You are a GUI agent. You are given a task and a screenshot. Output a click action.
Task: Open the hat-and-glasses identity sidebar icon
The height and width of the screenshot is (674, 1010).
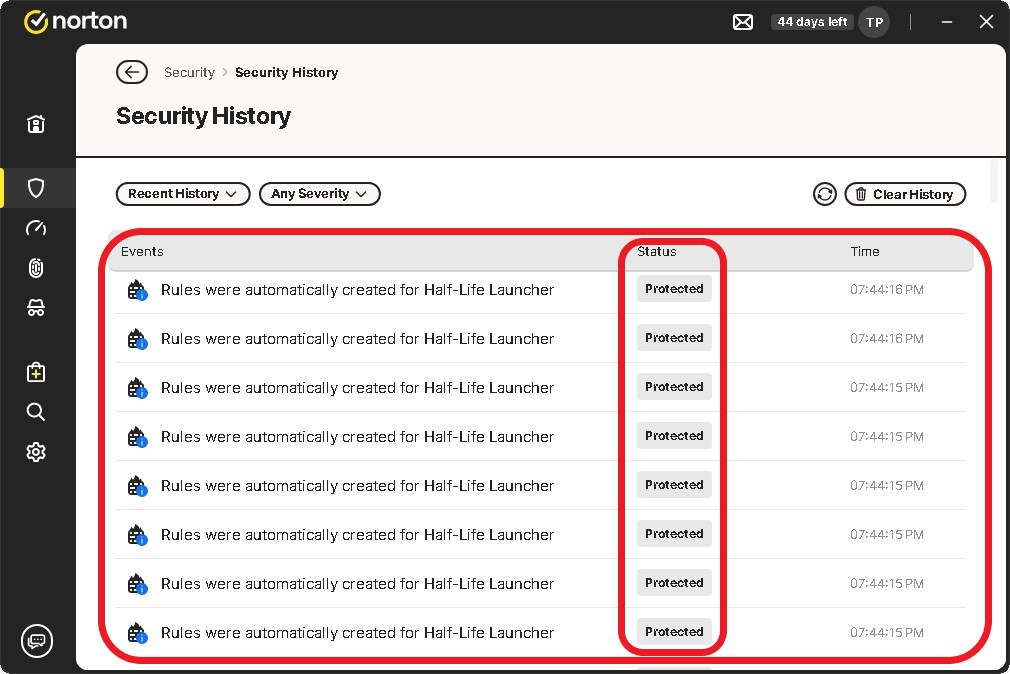(36, 308)
